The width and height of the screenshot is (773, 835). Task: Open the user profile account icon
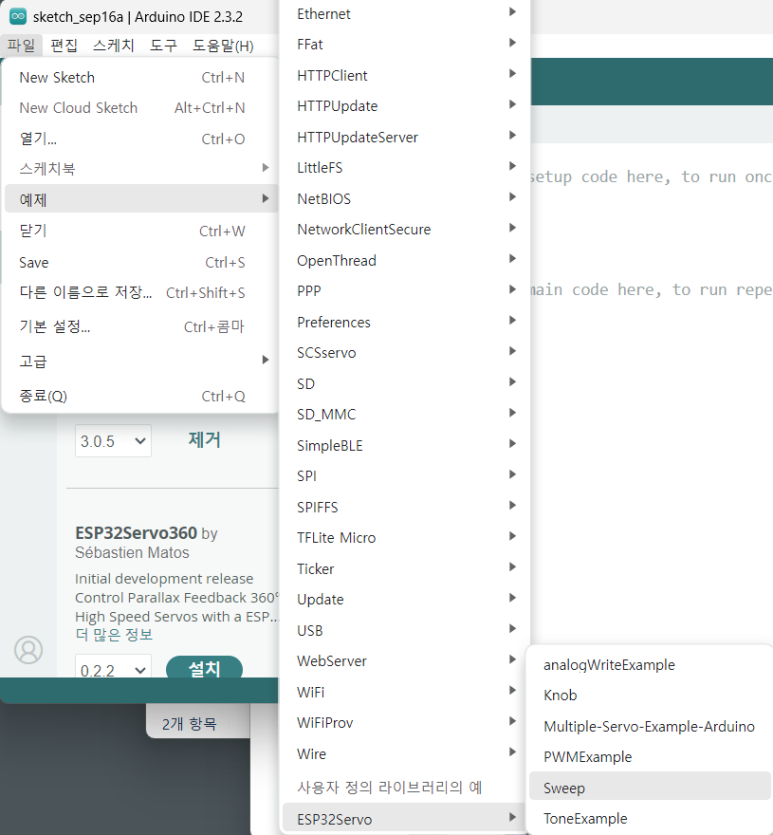[x=28, y=650]
